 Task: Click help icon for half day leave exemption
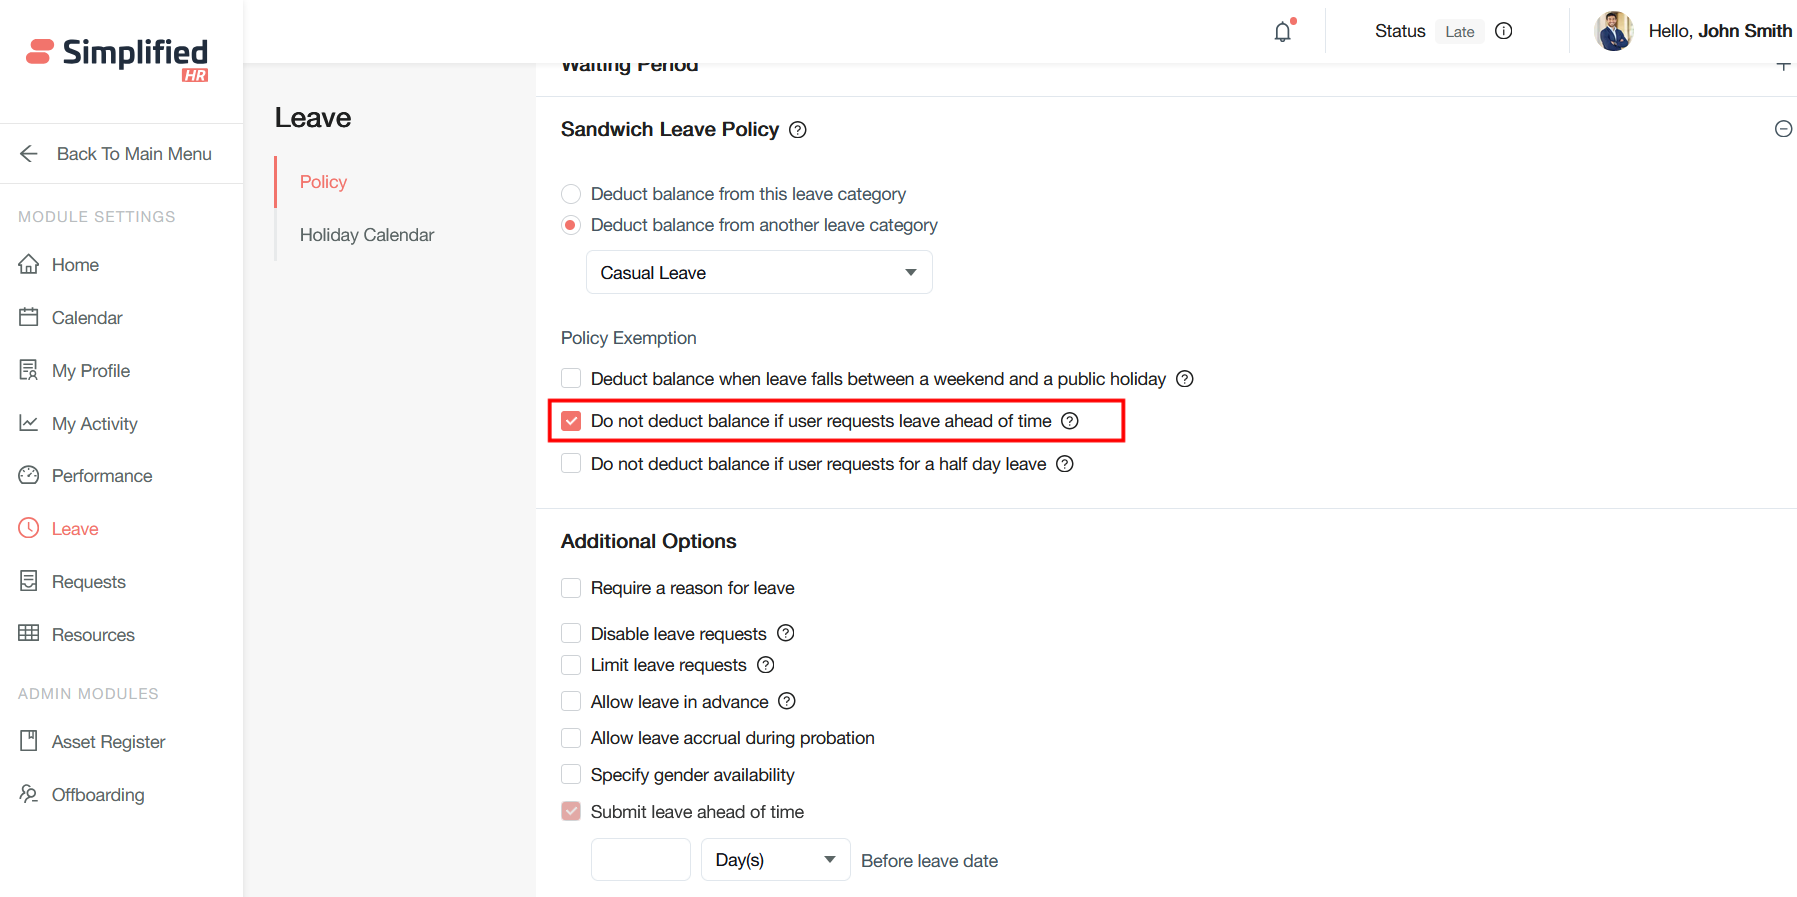coord(1065,464)
